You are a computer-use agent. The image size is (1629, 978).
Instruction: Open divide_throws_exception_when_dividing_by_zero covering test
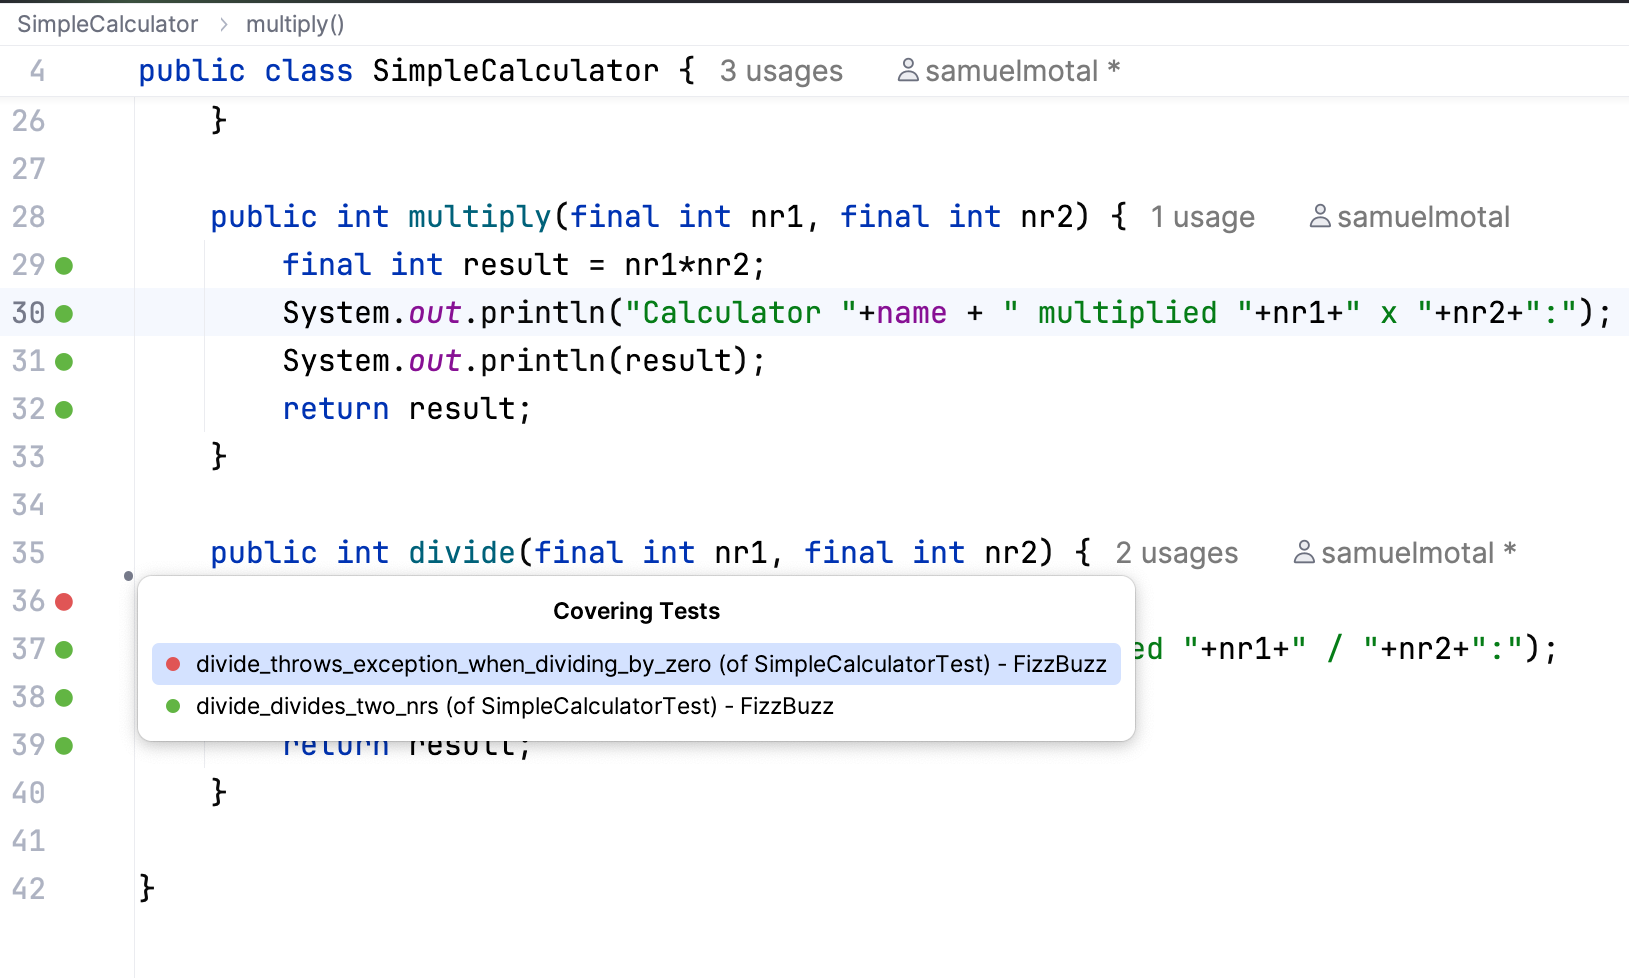pyautogui.click(x=650, y=664)
